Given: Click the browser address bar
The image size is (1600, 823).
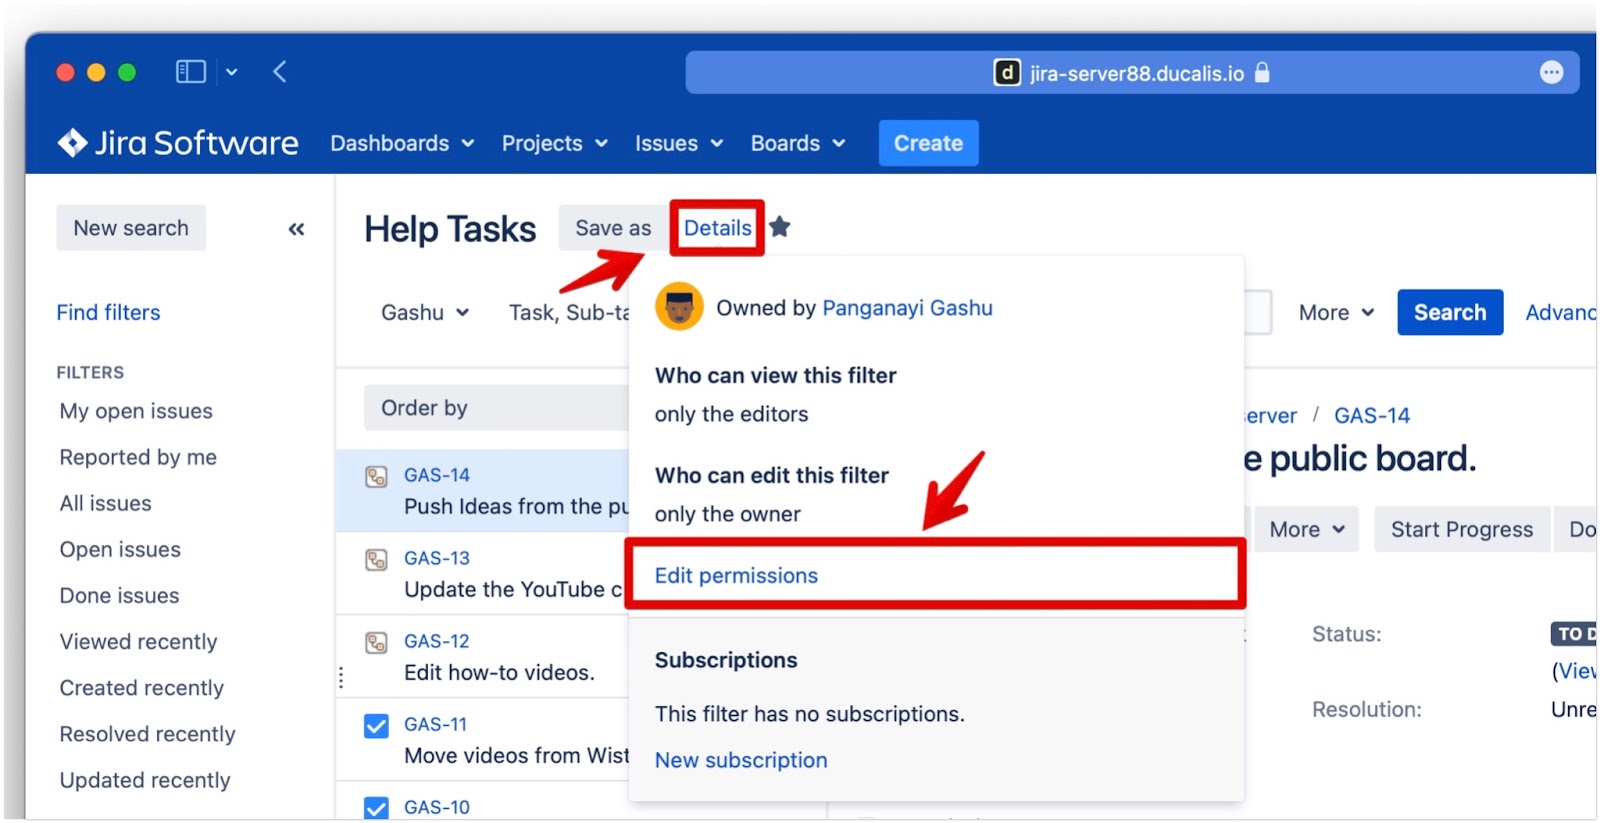Looking at the screenshot, I should pyautogui.click(x=1132, y=73).
